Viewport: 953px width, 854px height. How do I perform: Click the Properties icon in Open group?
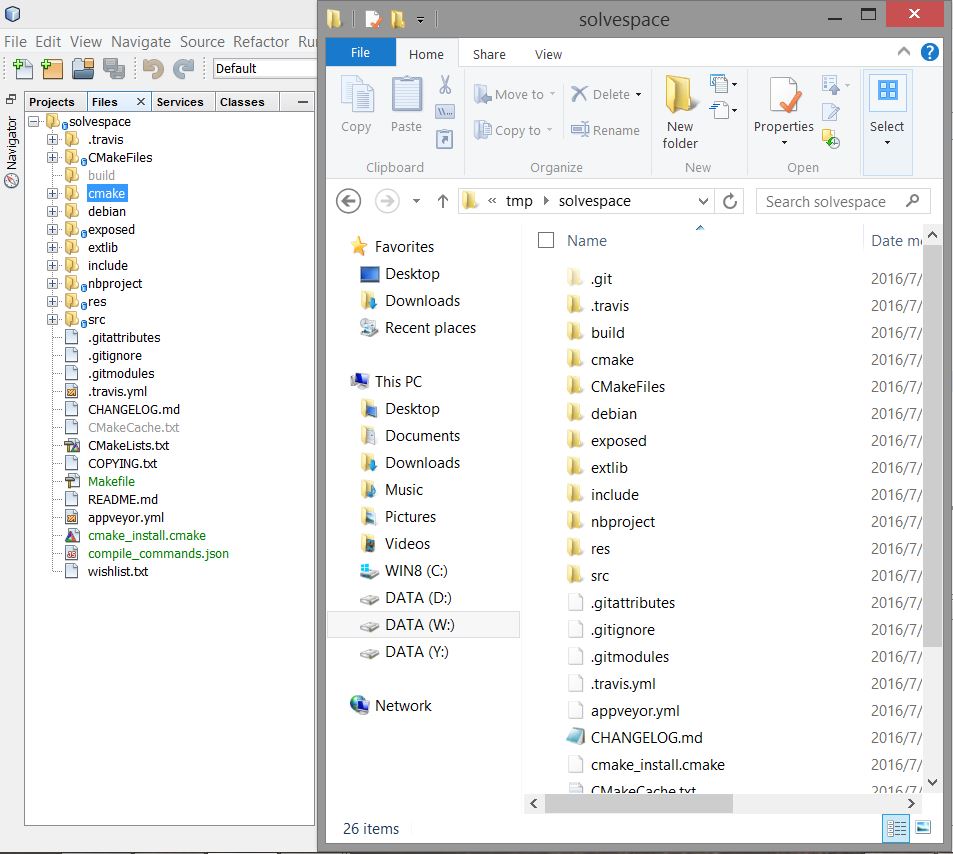click(x=783, y=95)
